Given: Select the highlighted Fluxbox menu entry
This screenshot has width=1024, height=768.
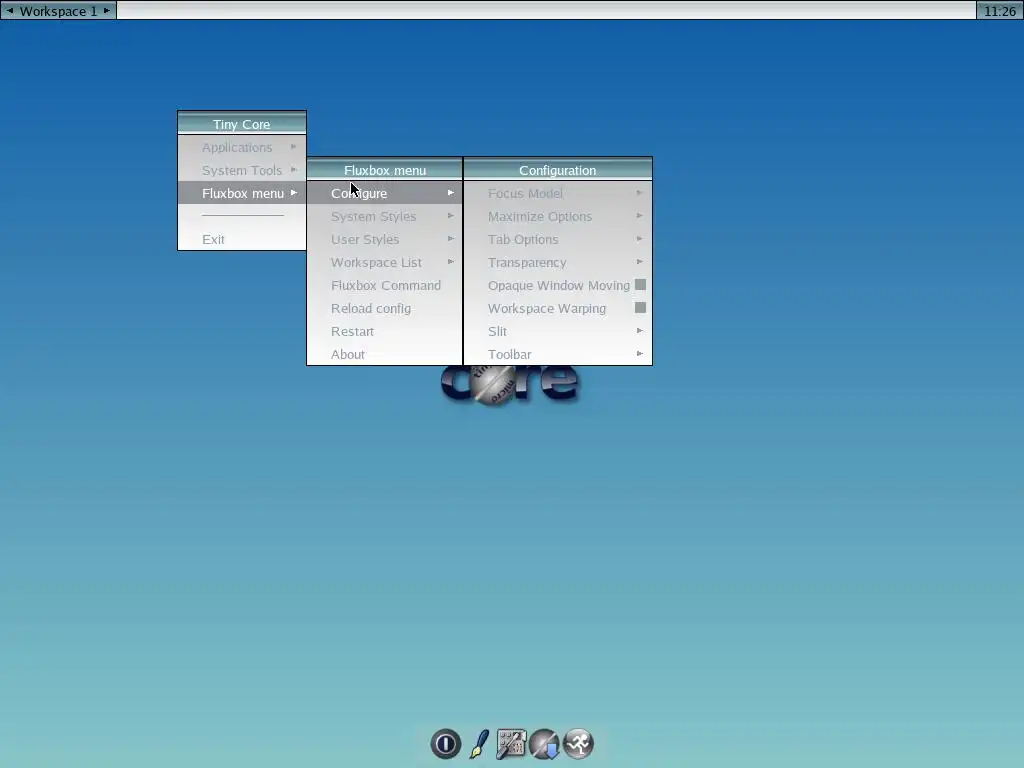Looking at the screenshot, I should (242, 193).
